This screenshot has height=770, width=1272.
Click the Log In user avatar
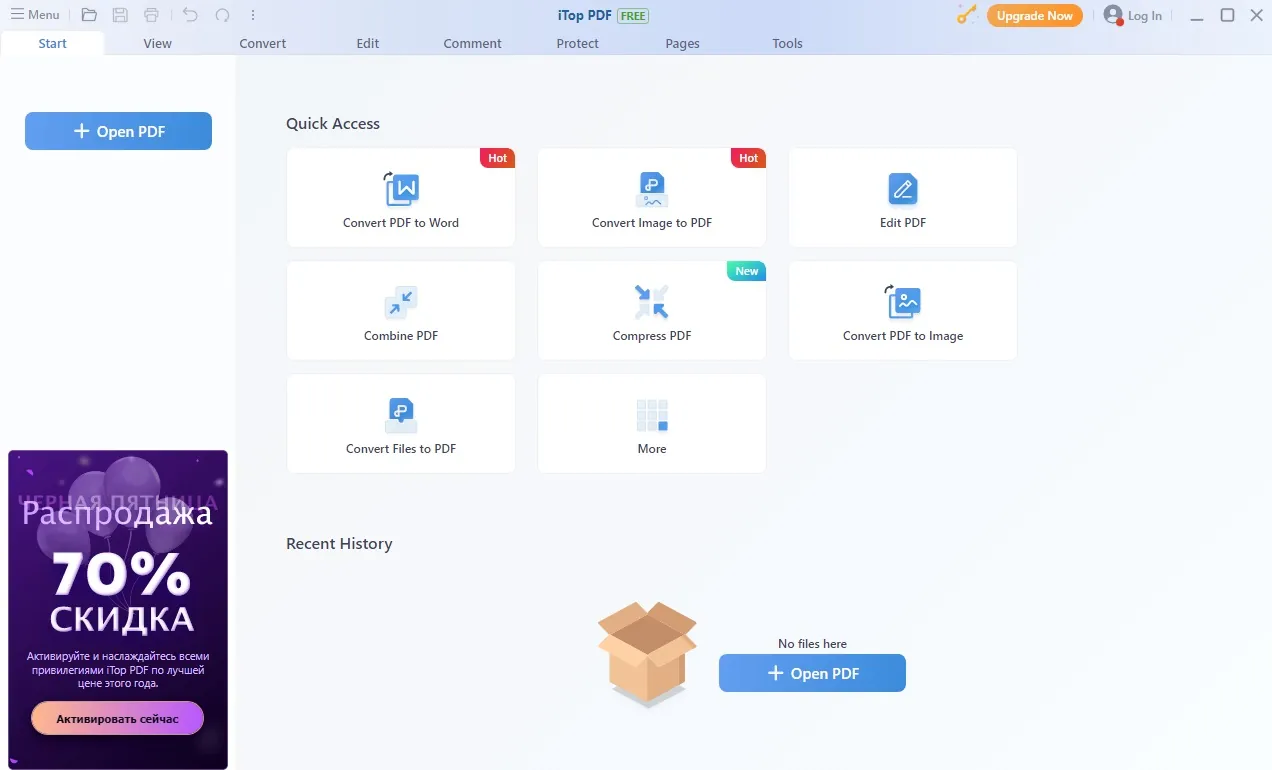(1113, 15)
